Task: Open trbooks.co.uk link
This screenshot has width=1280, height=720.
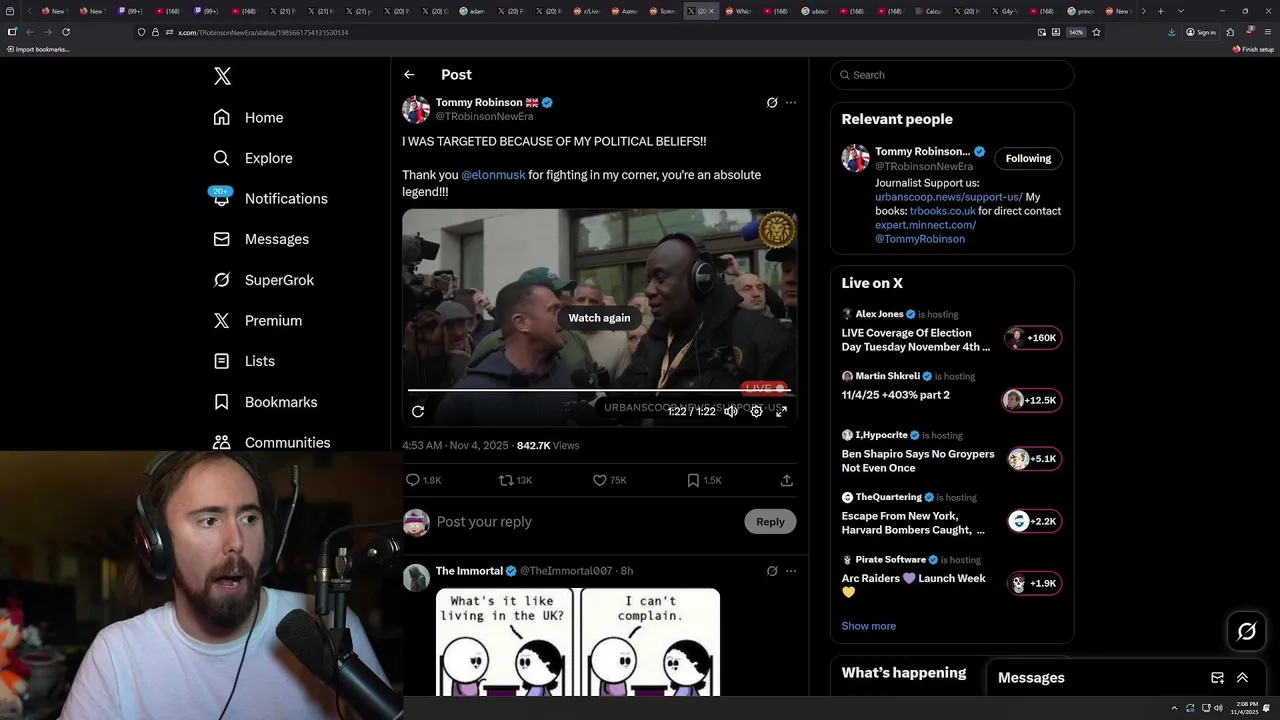Action: (942, 211)
